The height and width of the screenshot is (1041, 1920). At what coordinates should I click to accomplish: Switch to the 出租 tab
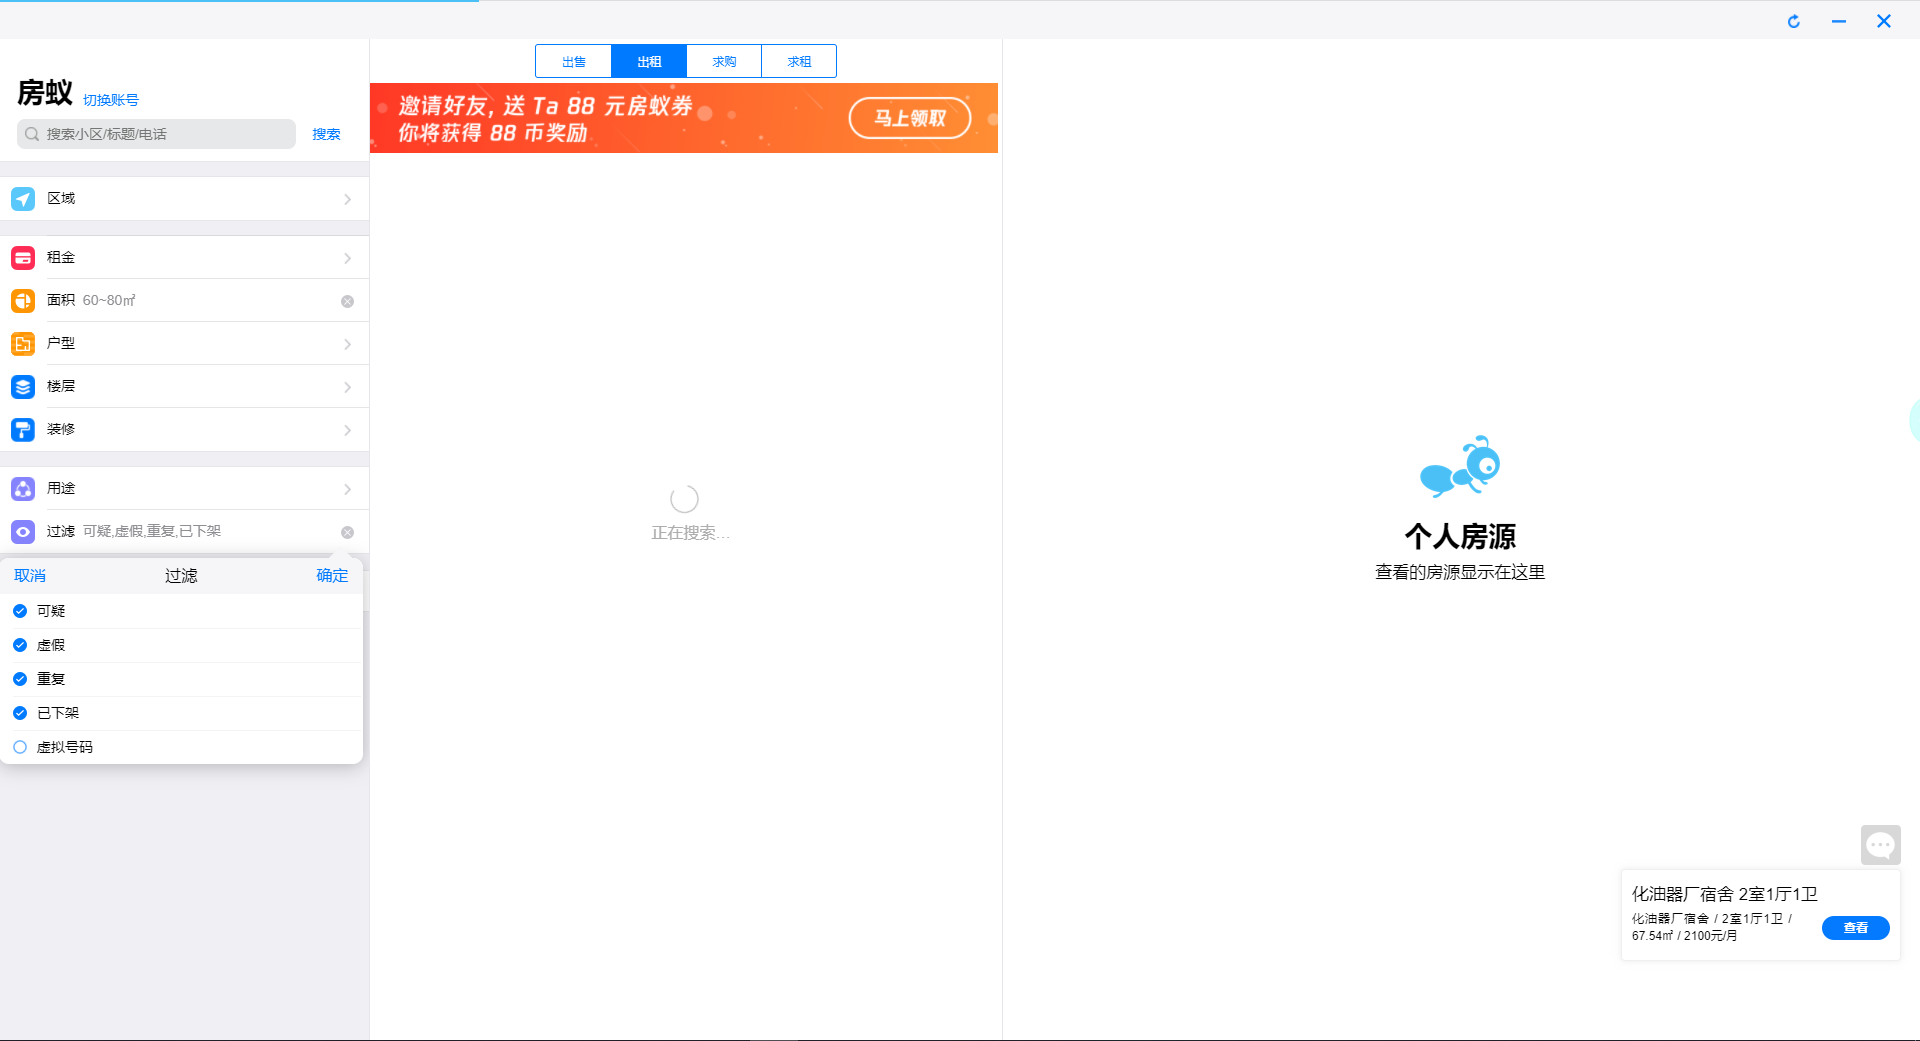click(x=649, y=62)
